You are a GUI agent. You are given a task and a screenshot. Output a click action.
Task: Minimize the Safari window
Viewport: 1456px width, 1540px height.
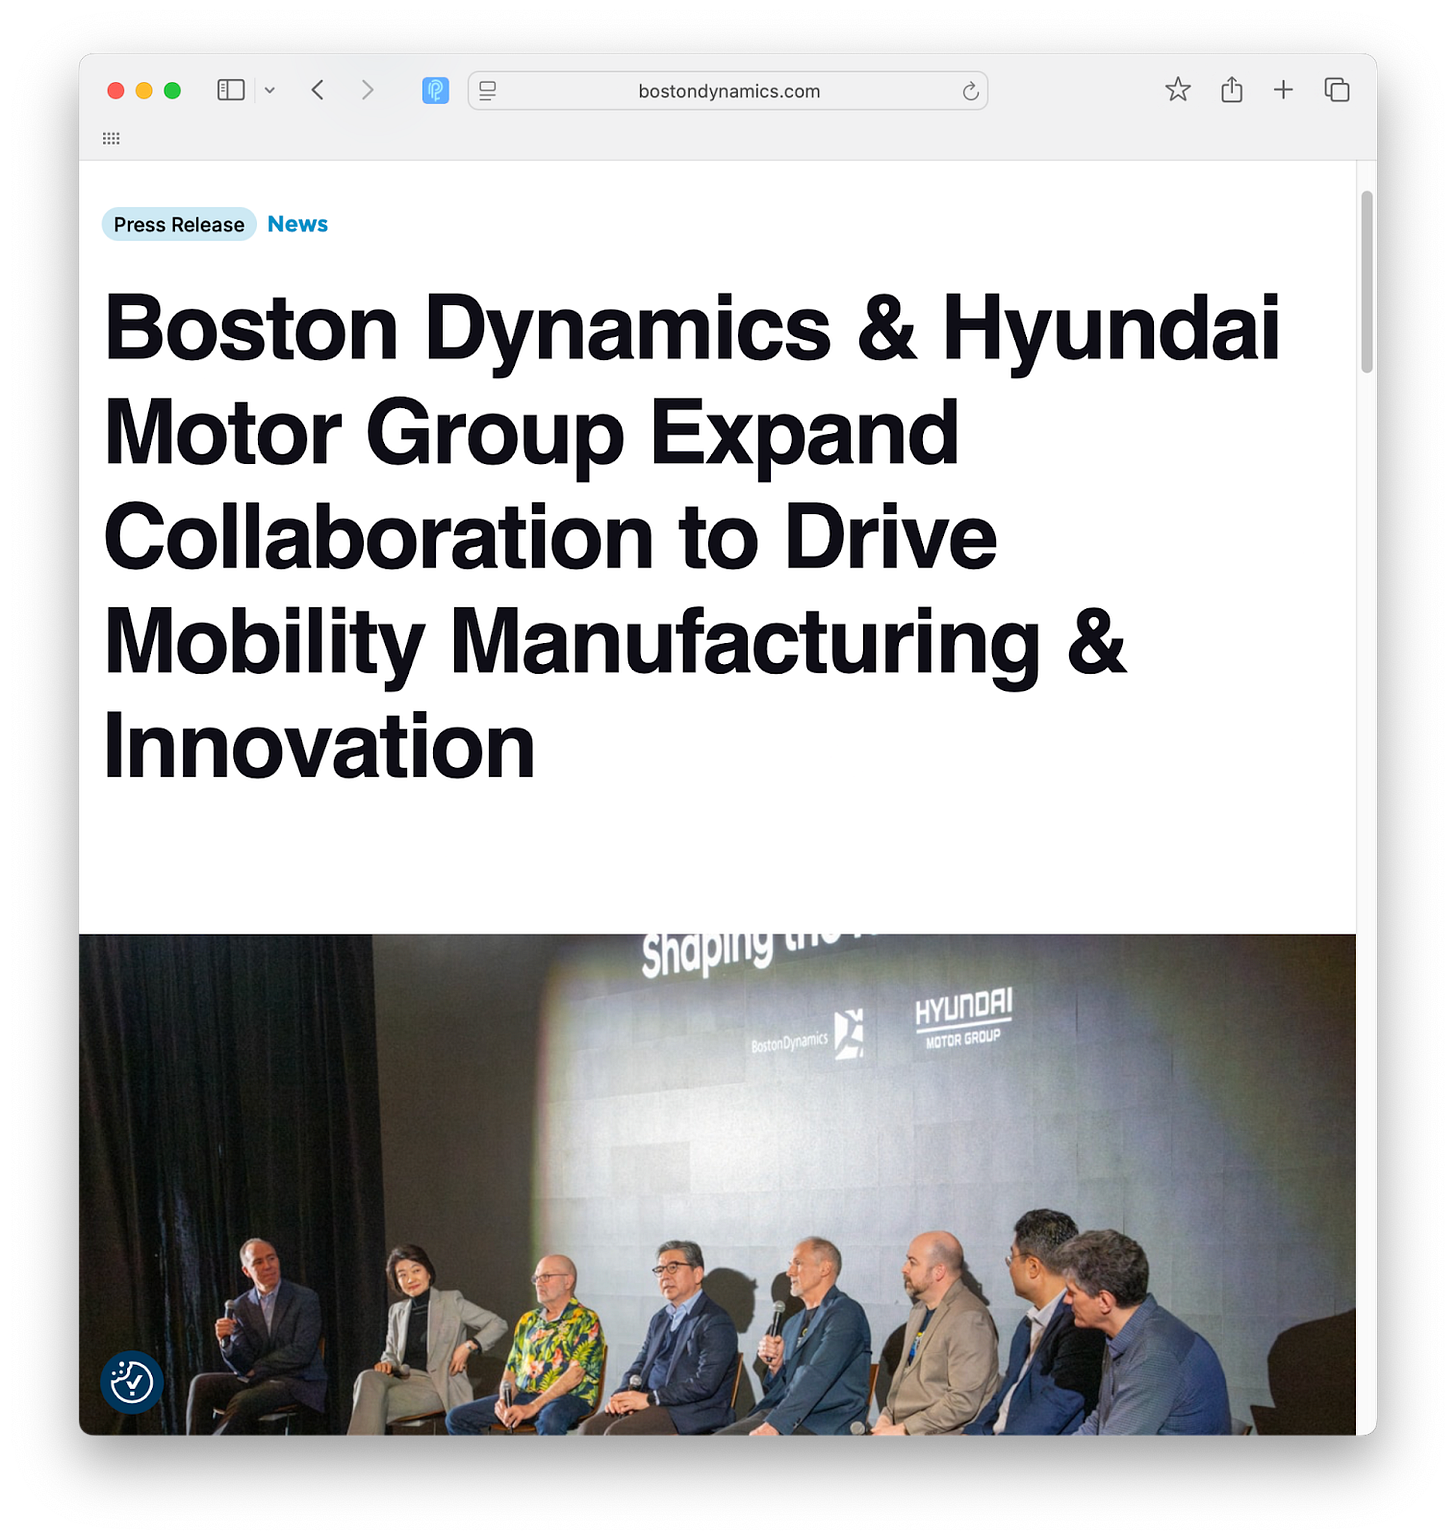click(x=144, y=91)
